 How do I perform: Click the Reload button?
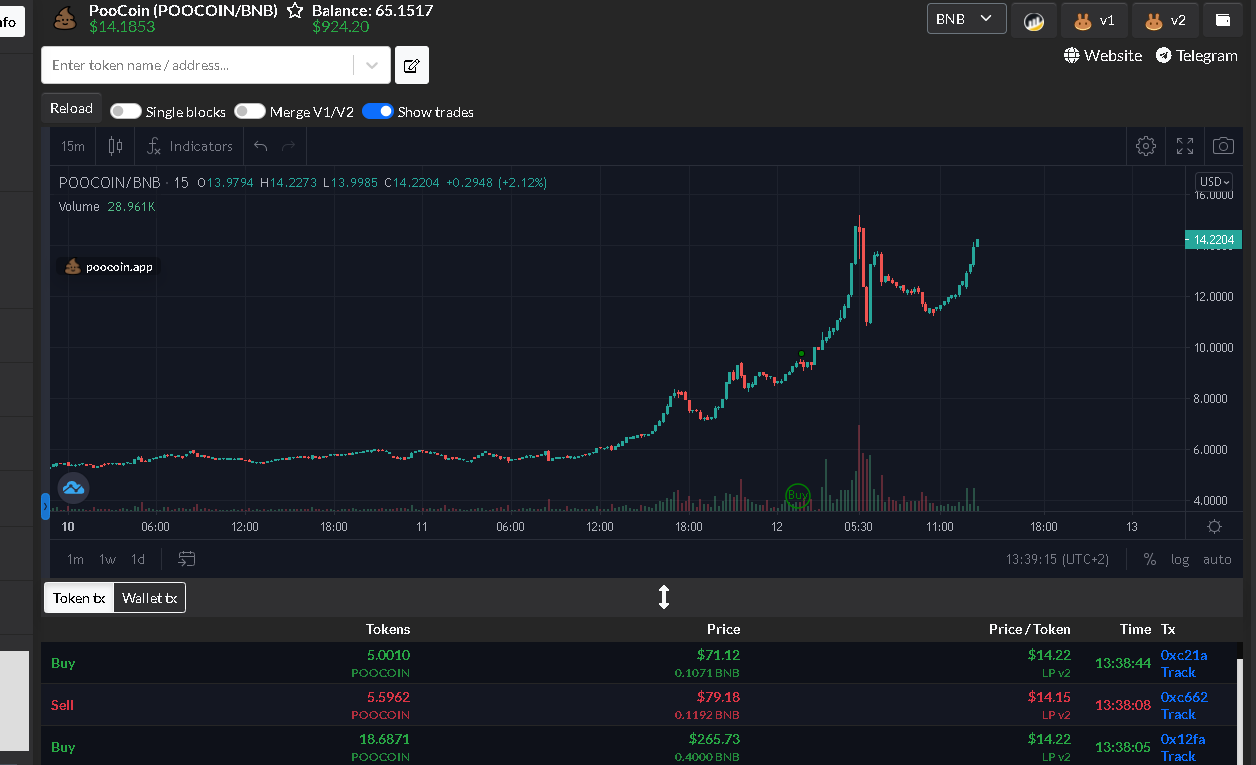(71, 108)
